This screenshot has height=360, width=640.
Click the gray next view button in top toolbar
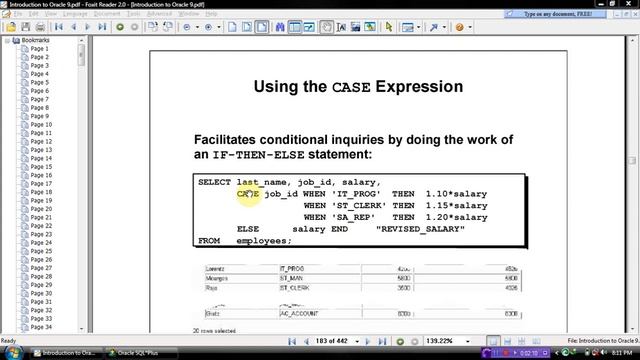point(134,27)
